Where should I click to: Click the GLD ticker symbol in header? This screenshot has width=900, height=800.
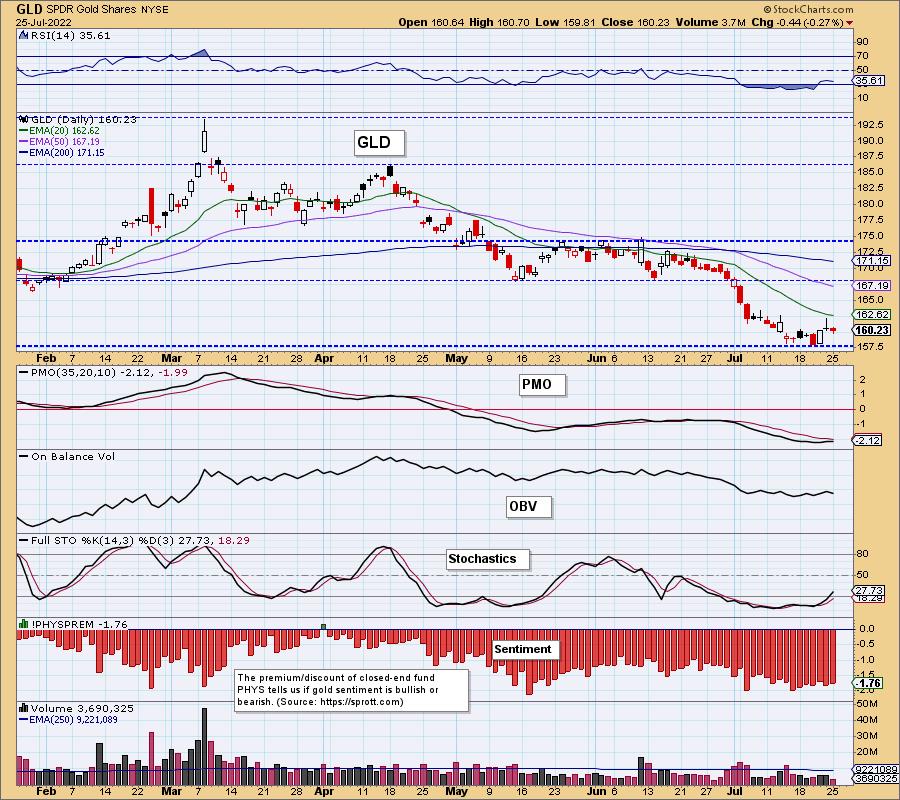(x=29, y=9)
